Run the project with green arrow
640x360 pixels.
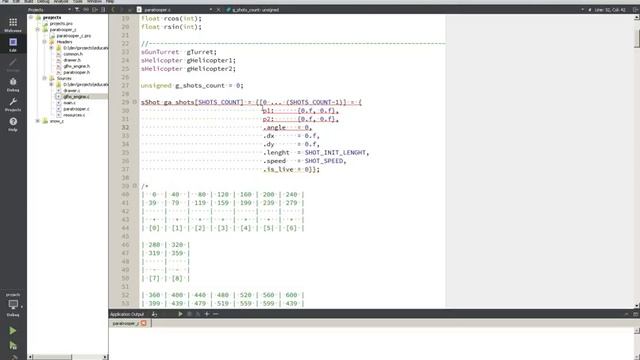(13, 330)
